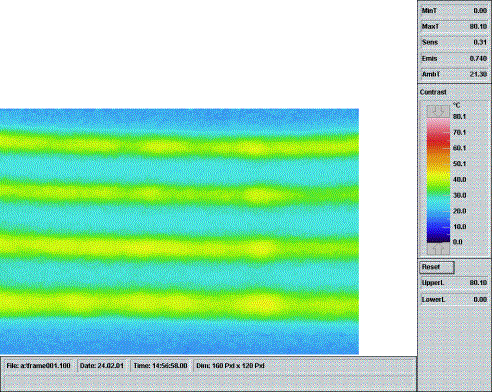Click the Emis value 0.740
This screenshot has height=392, width=492.
pyautogui.click(x=478, y=58)
